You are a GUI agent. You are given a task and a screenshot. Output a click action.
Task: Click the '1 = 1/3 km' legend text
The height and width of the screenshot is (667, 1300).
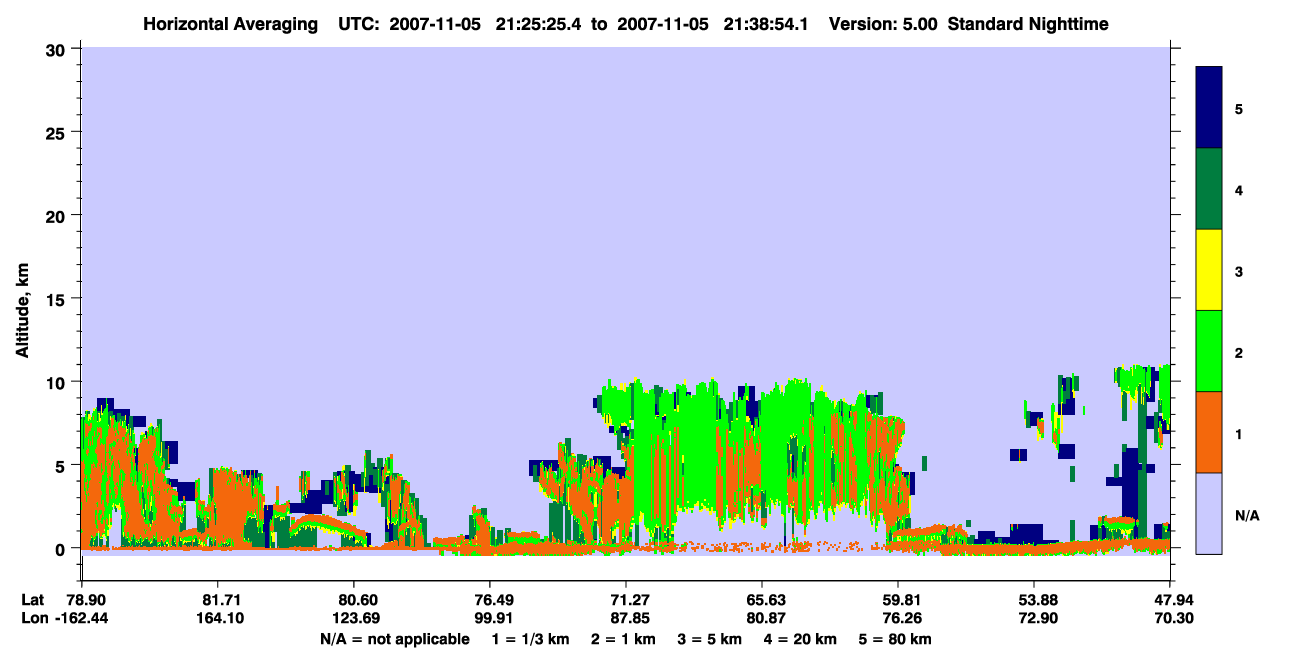point(529,639)
